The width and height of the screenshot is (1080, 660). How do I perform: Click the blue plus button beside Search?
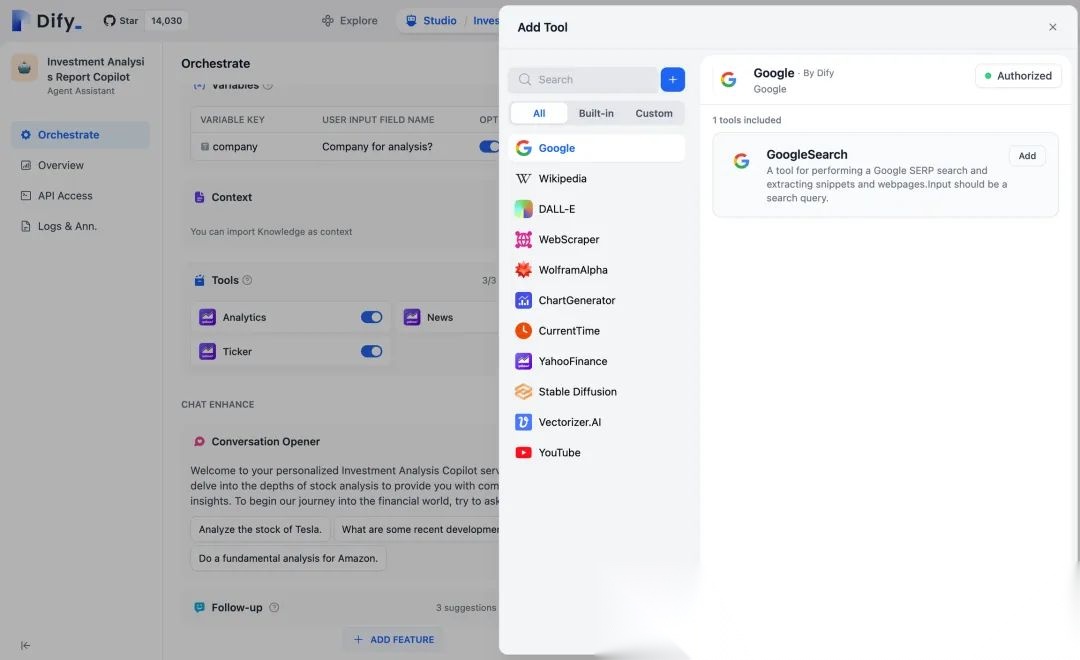point(672,79)
